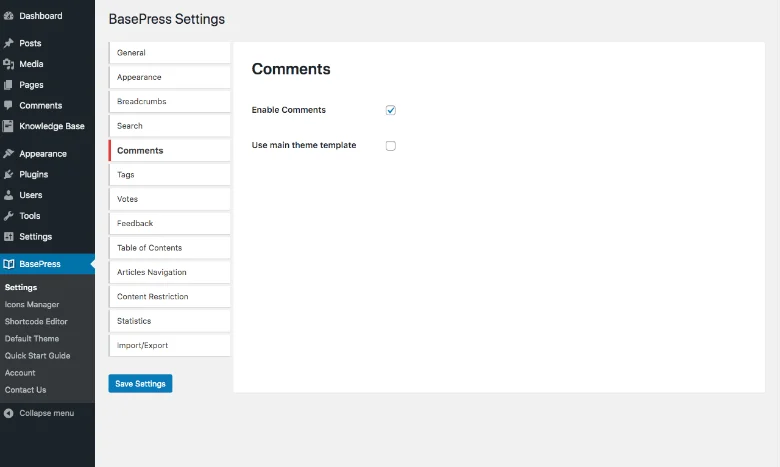Open the Table of Contents tab
Image resolution: width=780 pixels, height=467 pixels.
click(x=170, y=248)
